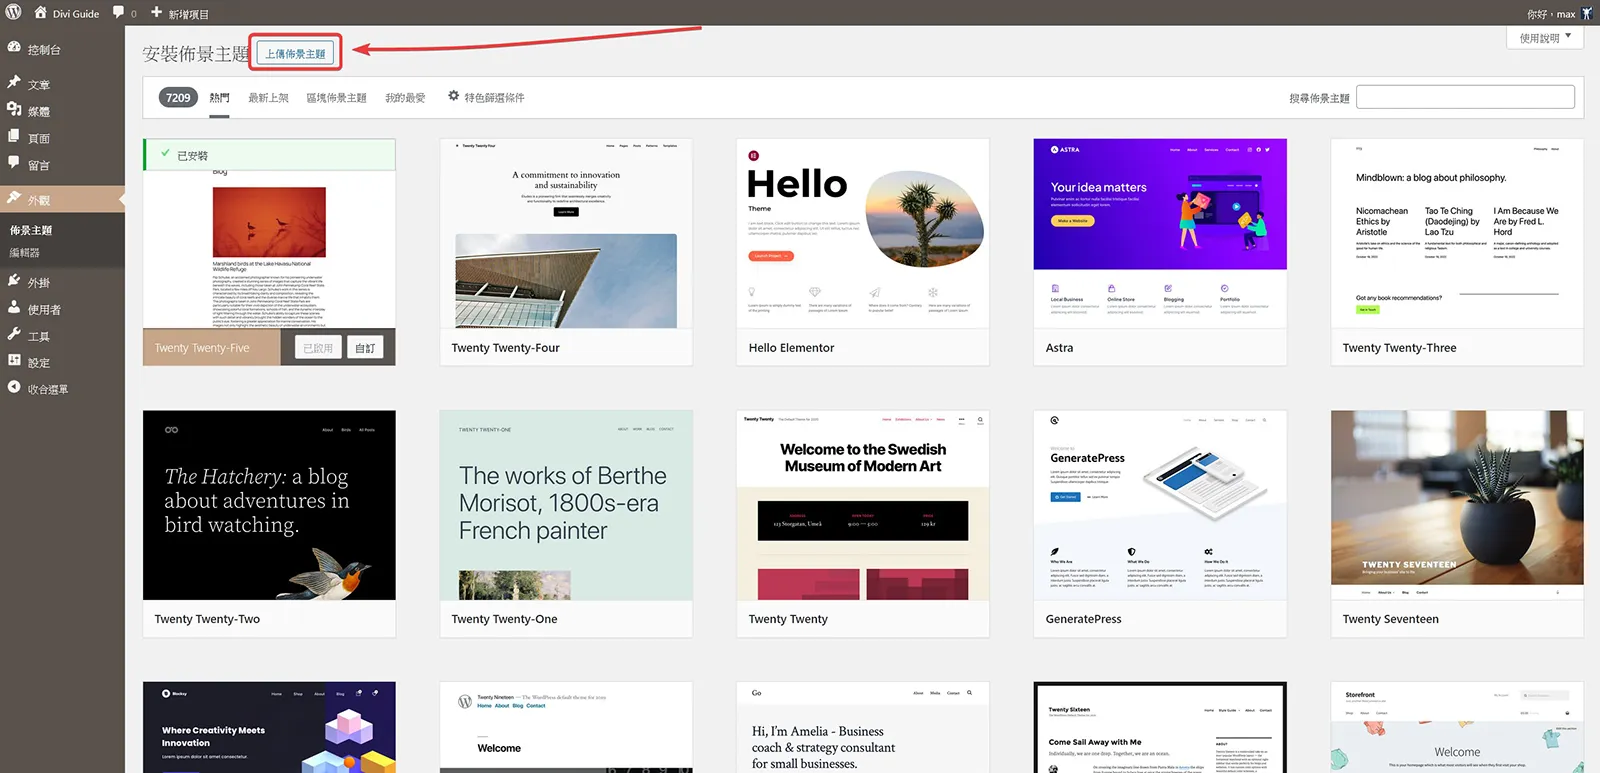Open comments bubble in admin bar
The width and height of the screenshot is (1600, 773).
point(119,13)
